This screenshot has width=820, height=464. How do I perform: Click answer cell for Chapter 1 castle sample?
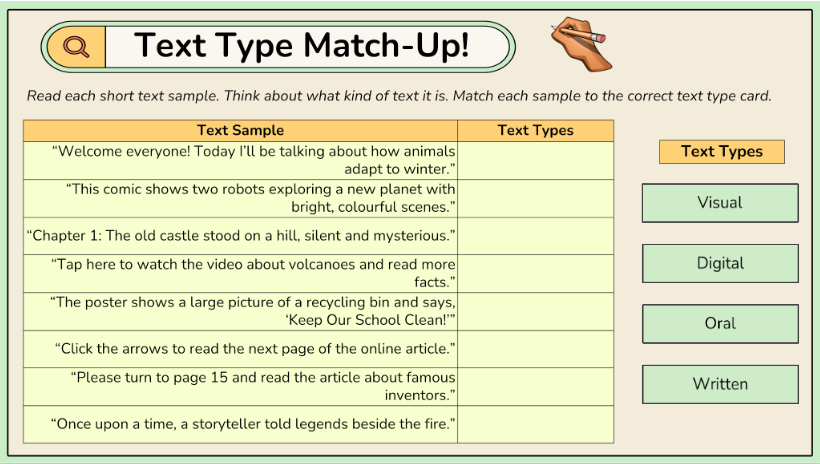pyautogui.click(x=535, y=236)
